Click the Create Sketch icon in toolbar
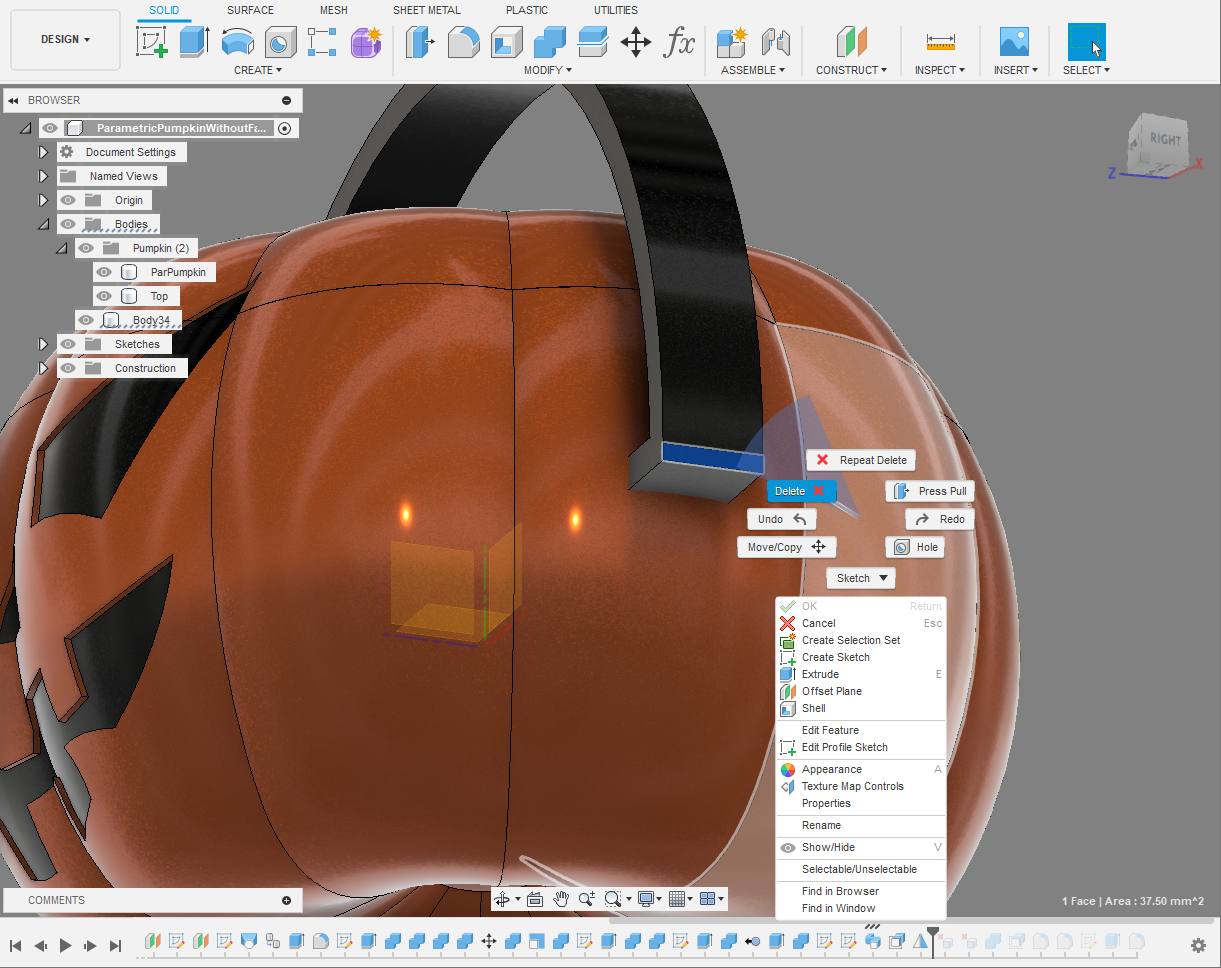This screenshot has width=1221, height=968. click(x=151, y=42)
